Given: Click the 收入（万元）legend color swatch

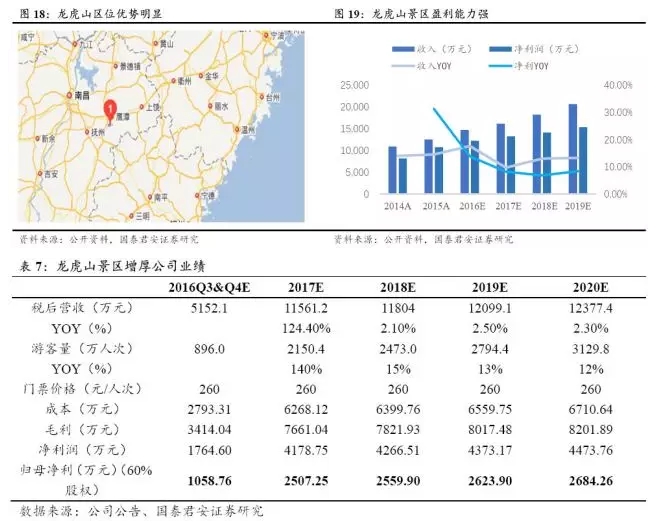Looking at the screenshot, I should point(403,49).
